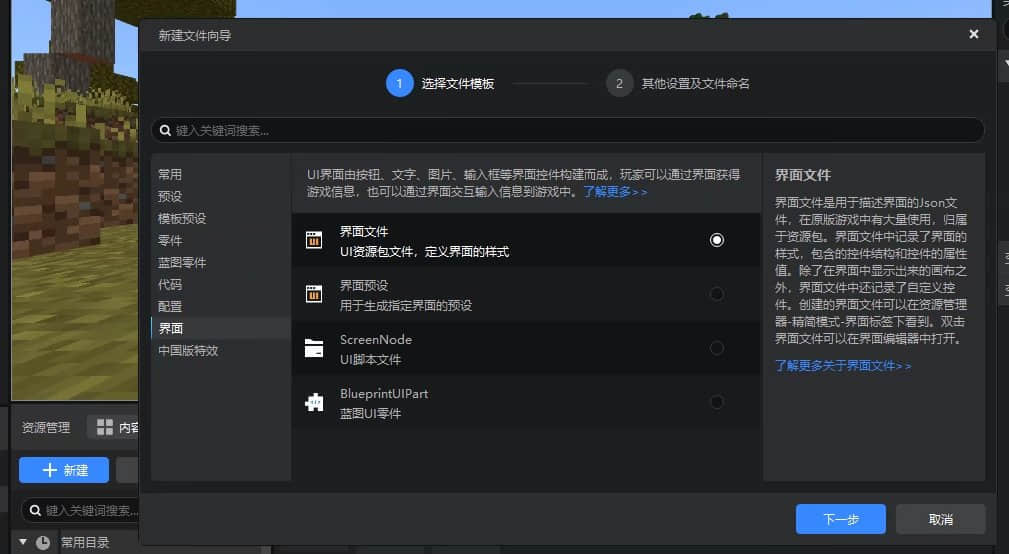Screen dimensions: 1009x554
Task: Click the 界面文件 template icon
Action: (x=314, y=240)
